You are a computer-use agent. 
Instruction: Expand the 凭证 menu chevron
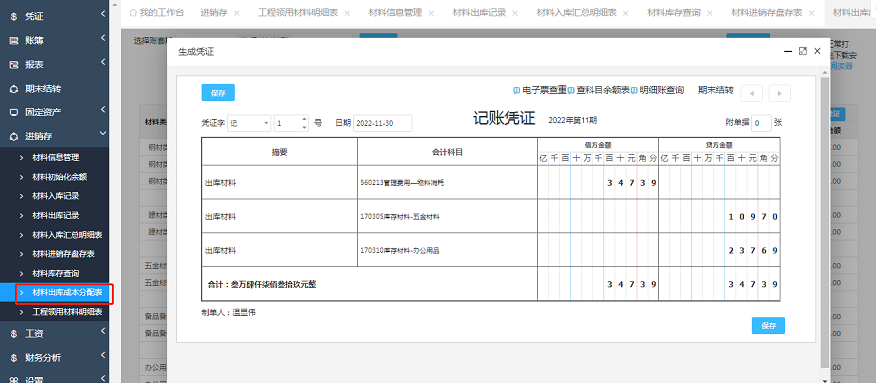click(x=103, y=14)
